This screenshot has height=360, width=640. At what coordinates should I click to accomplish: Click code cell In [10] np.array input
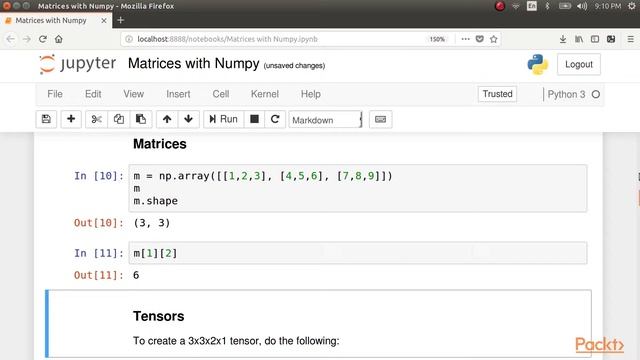coord(358,188)
